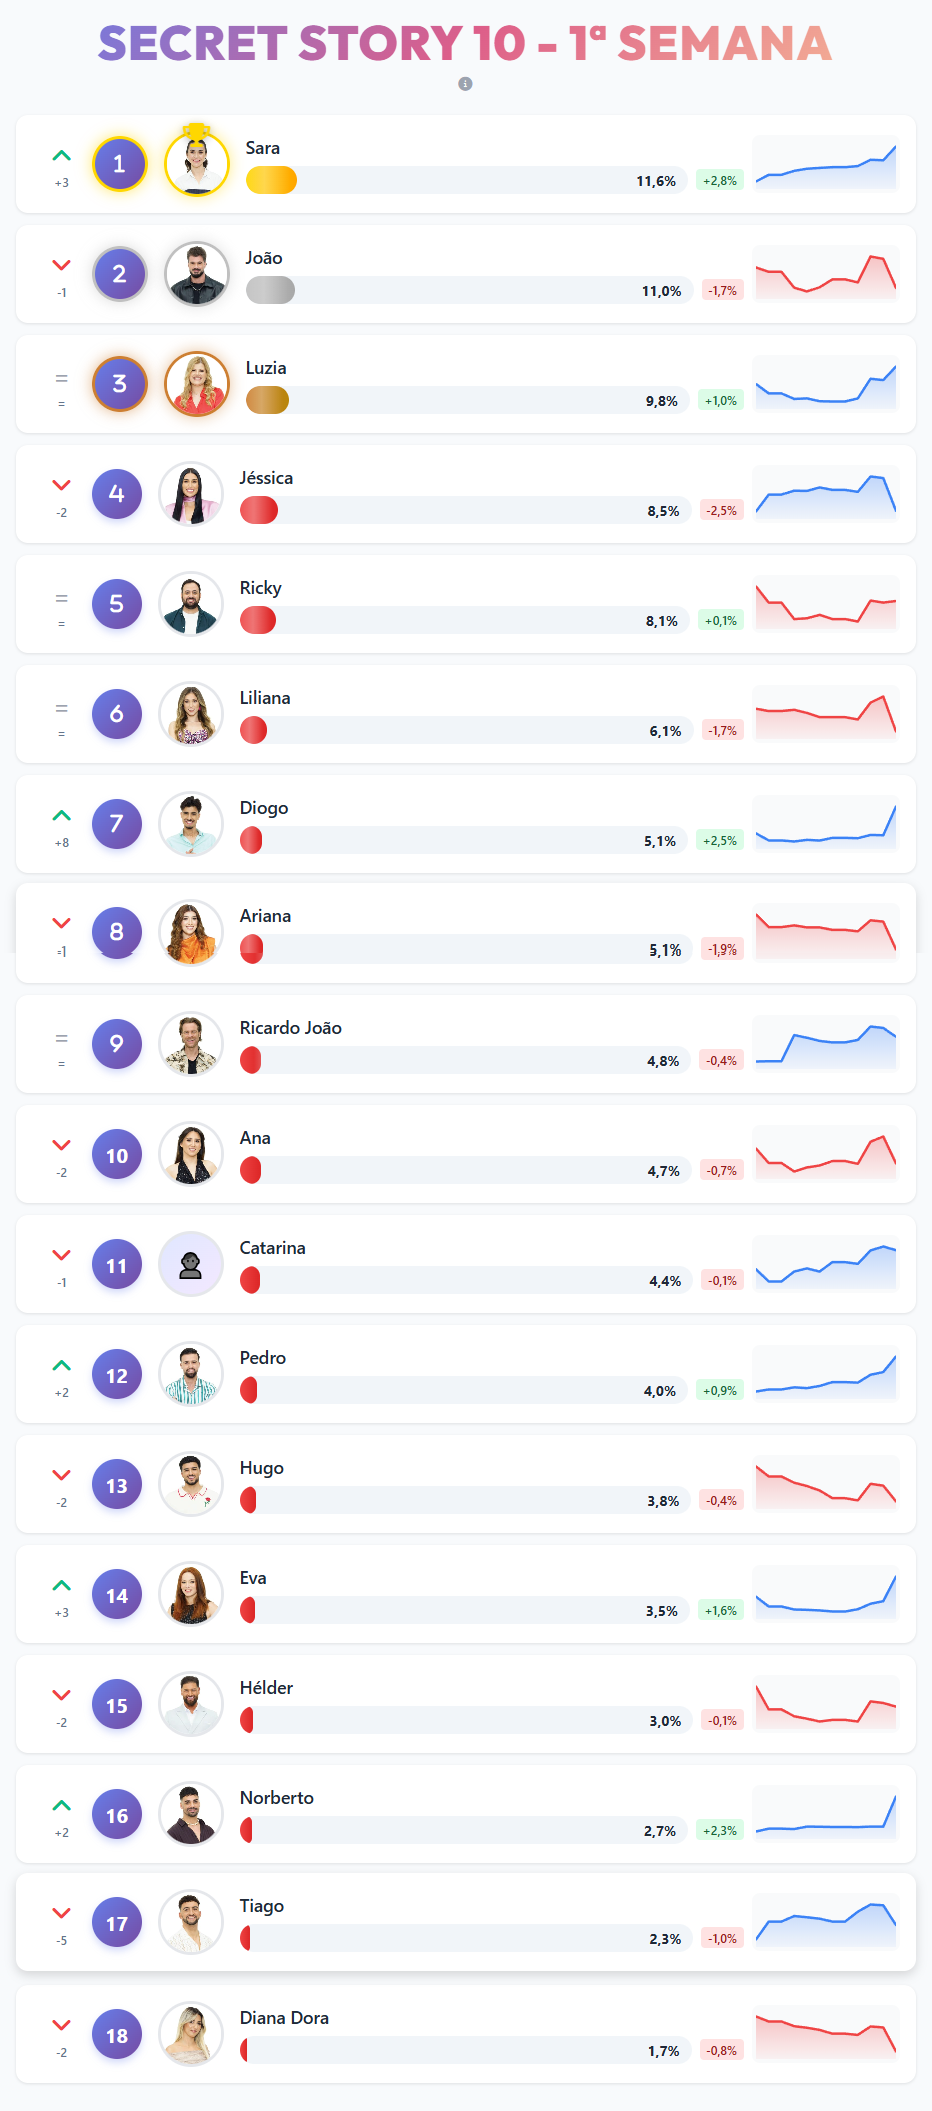Screen dimensions: 932x2111
Task: Open Sara's profile photo
Action: coord(197,164)
